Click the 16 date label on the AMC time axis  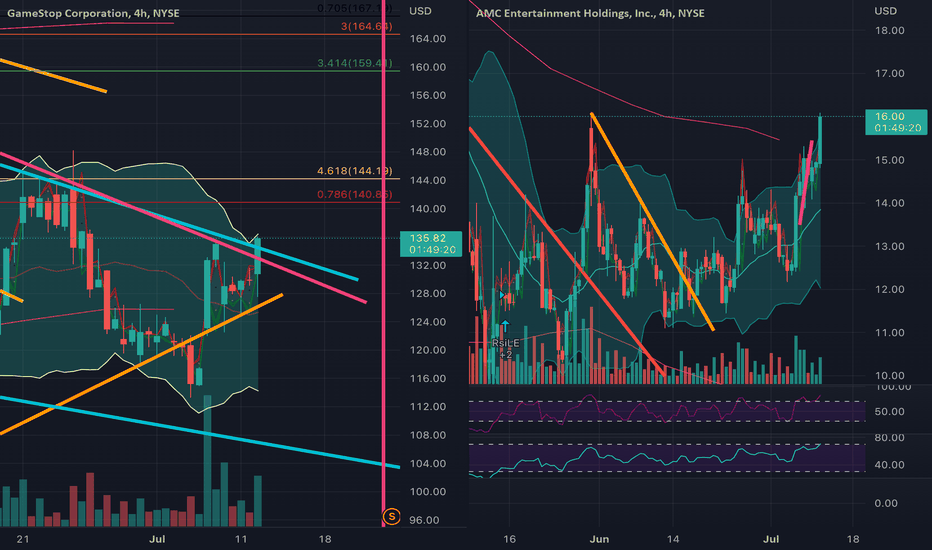(509, 539)
